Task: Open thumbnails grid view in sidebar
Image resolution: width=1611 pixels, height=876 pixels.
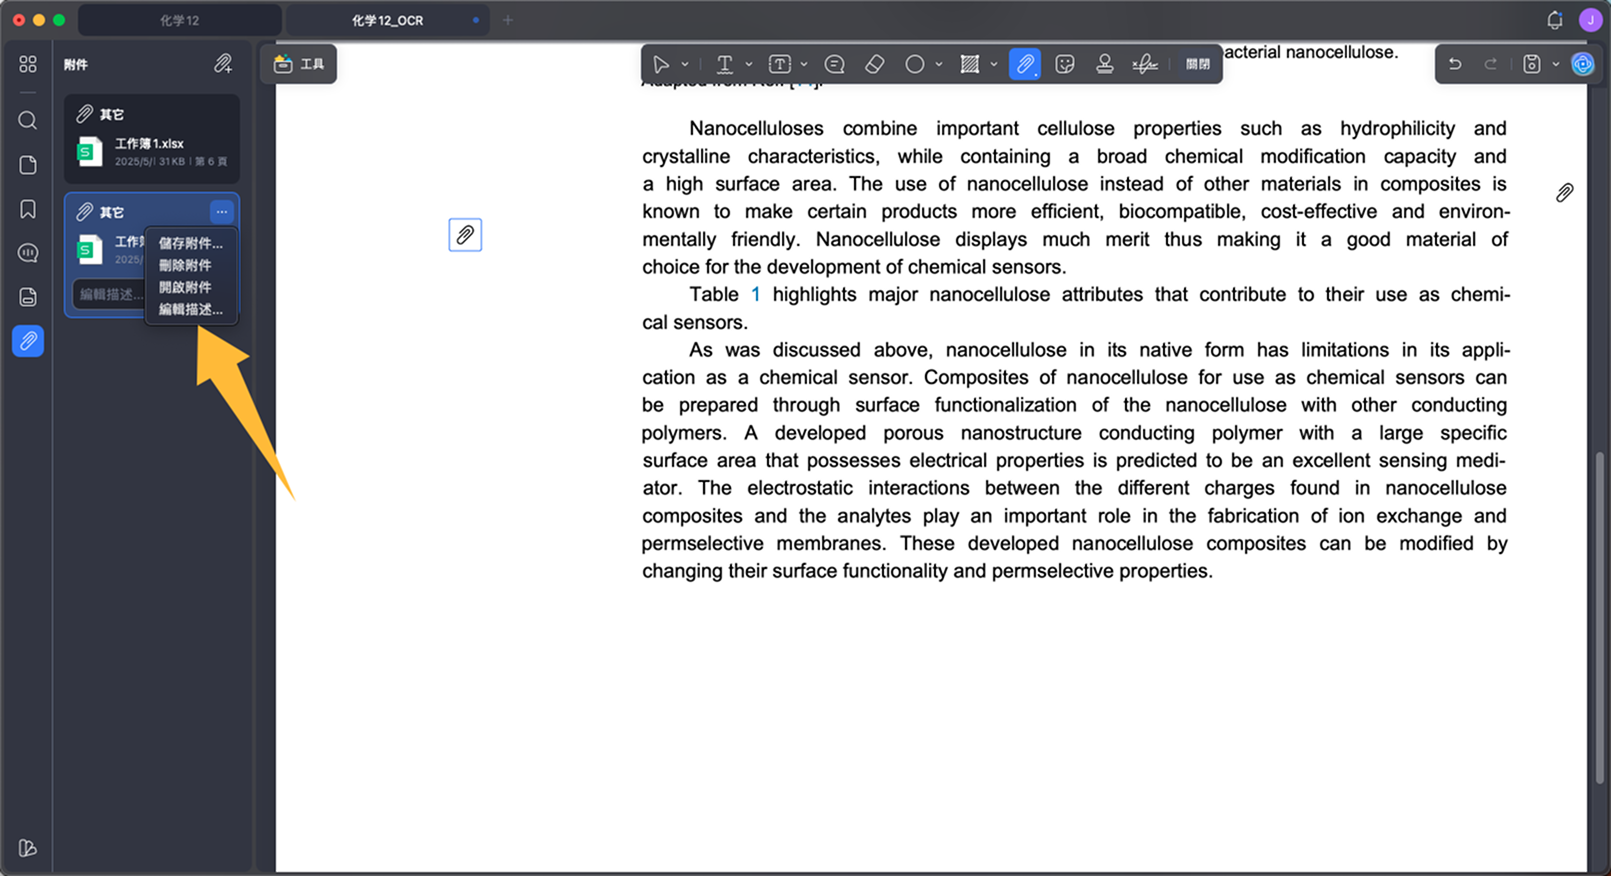Action: (28, 64)
